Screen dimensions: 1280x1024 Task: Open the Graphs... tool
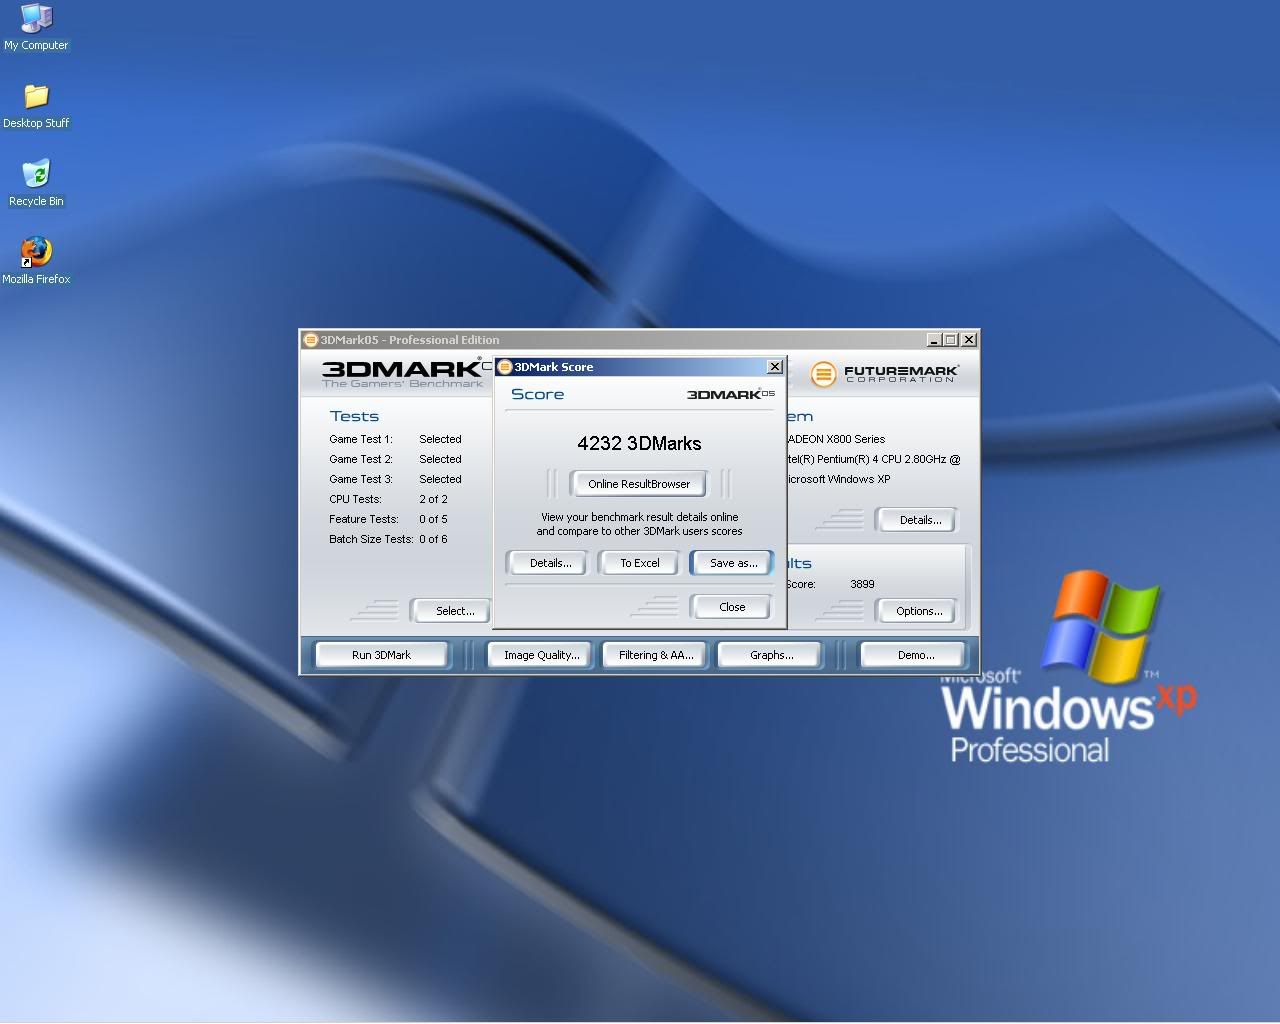tap(771, 655)
